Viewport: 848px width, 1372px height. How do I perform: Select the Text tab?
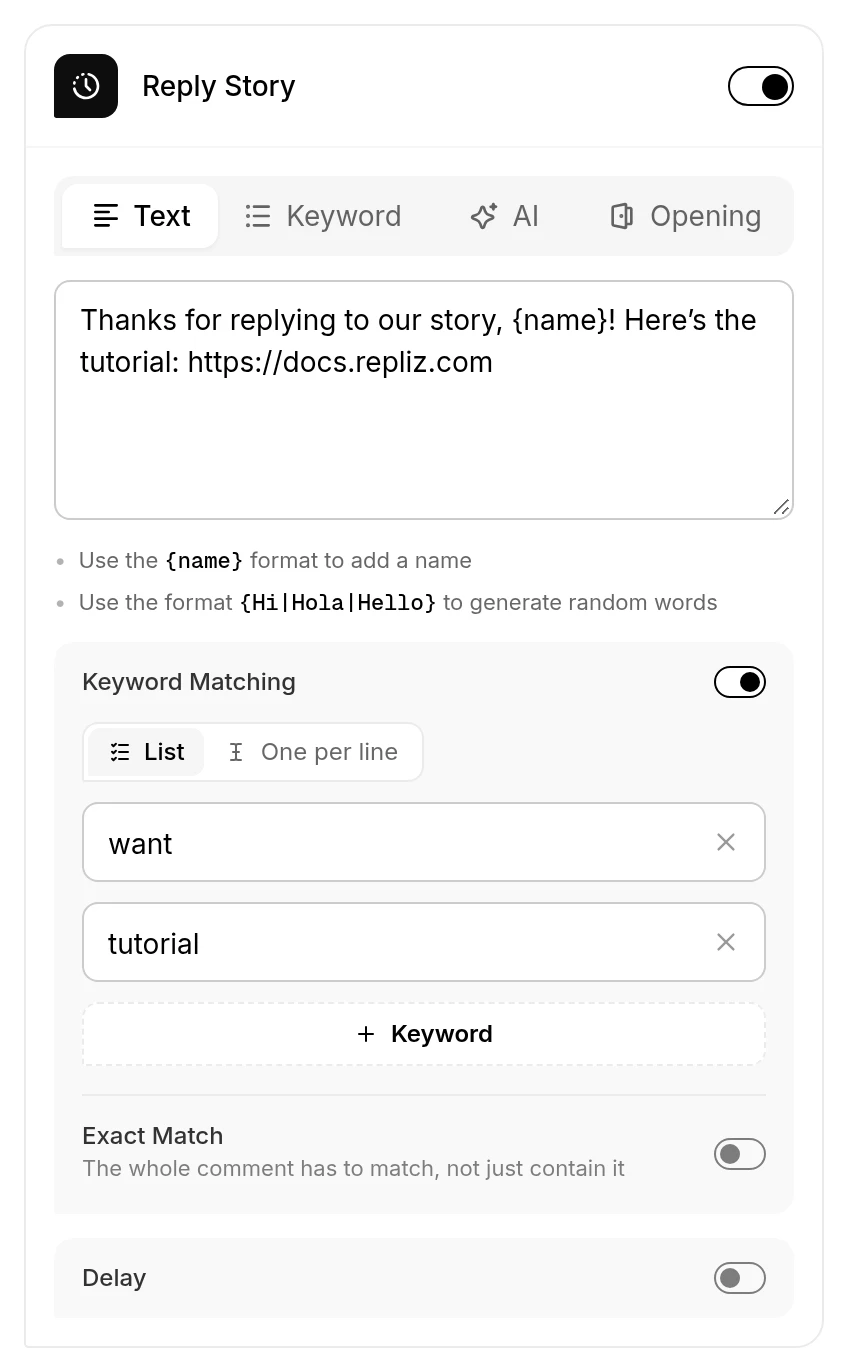[140, 216]
